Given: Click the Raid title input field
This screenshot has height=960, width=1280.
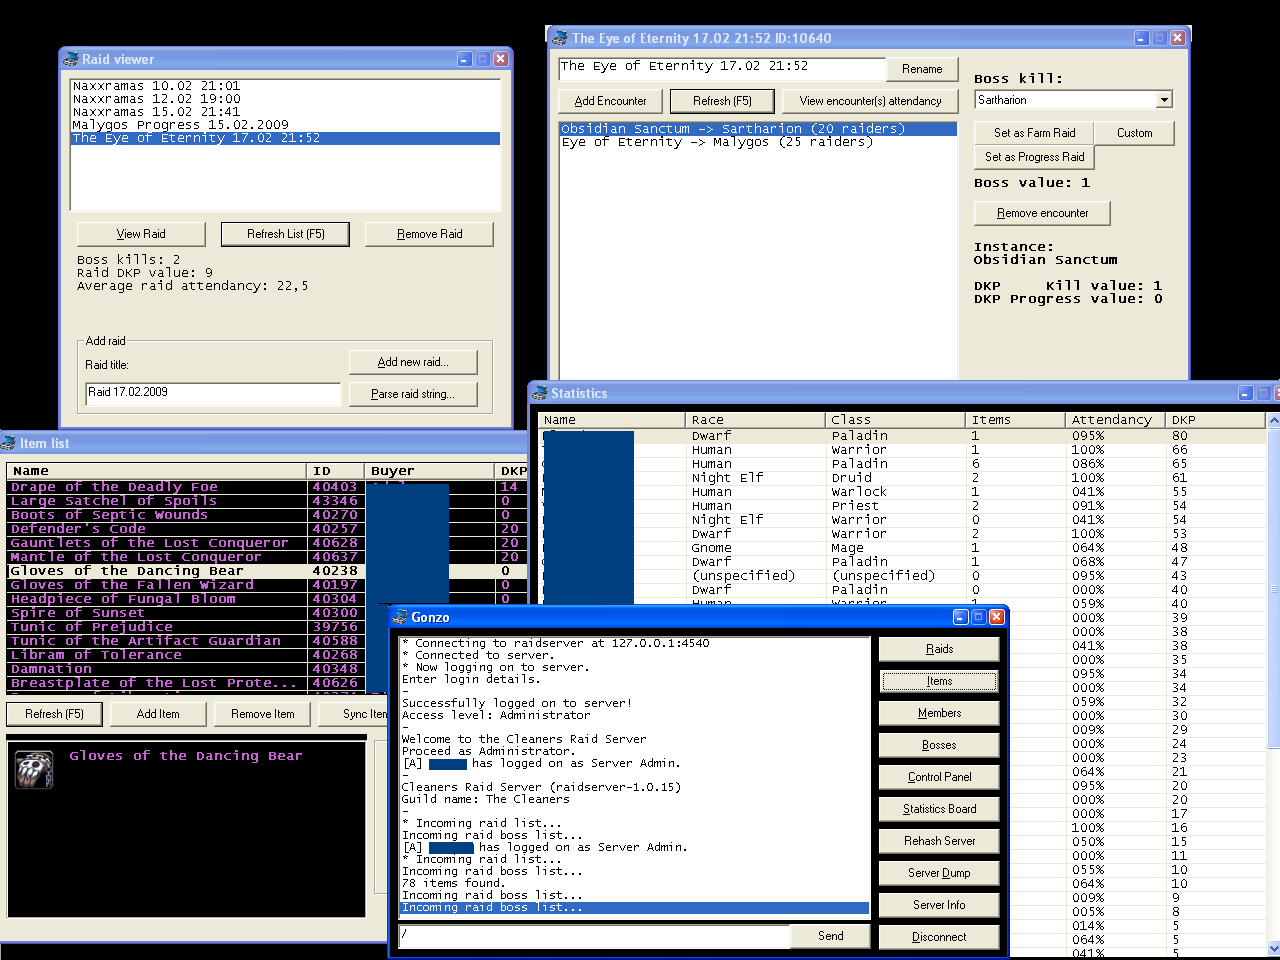Looking at the screenshot, I should [213, 393].
